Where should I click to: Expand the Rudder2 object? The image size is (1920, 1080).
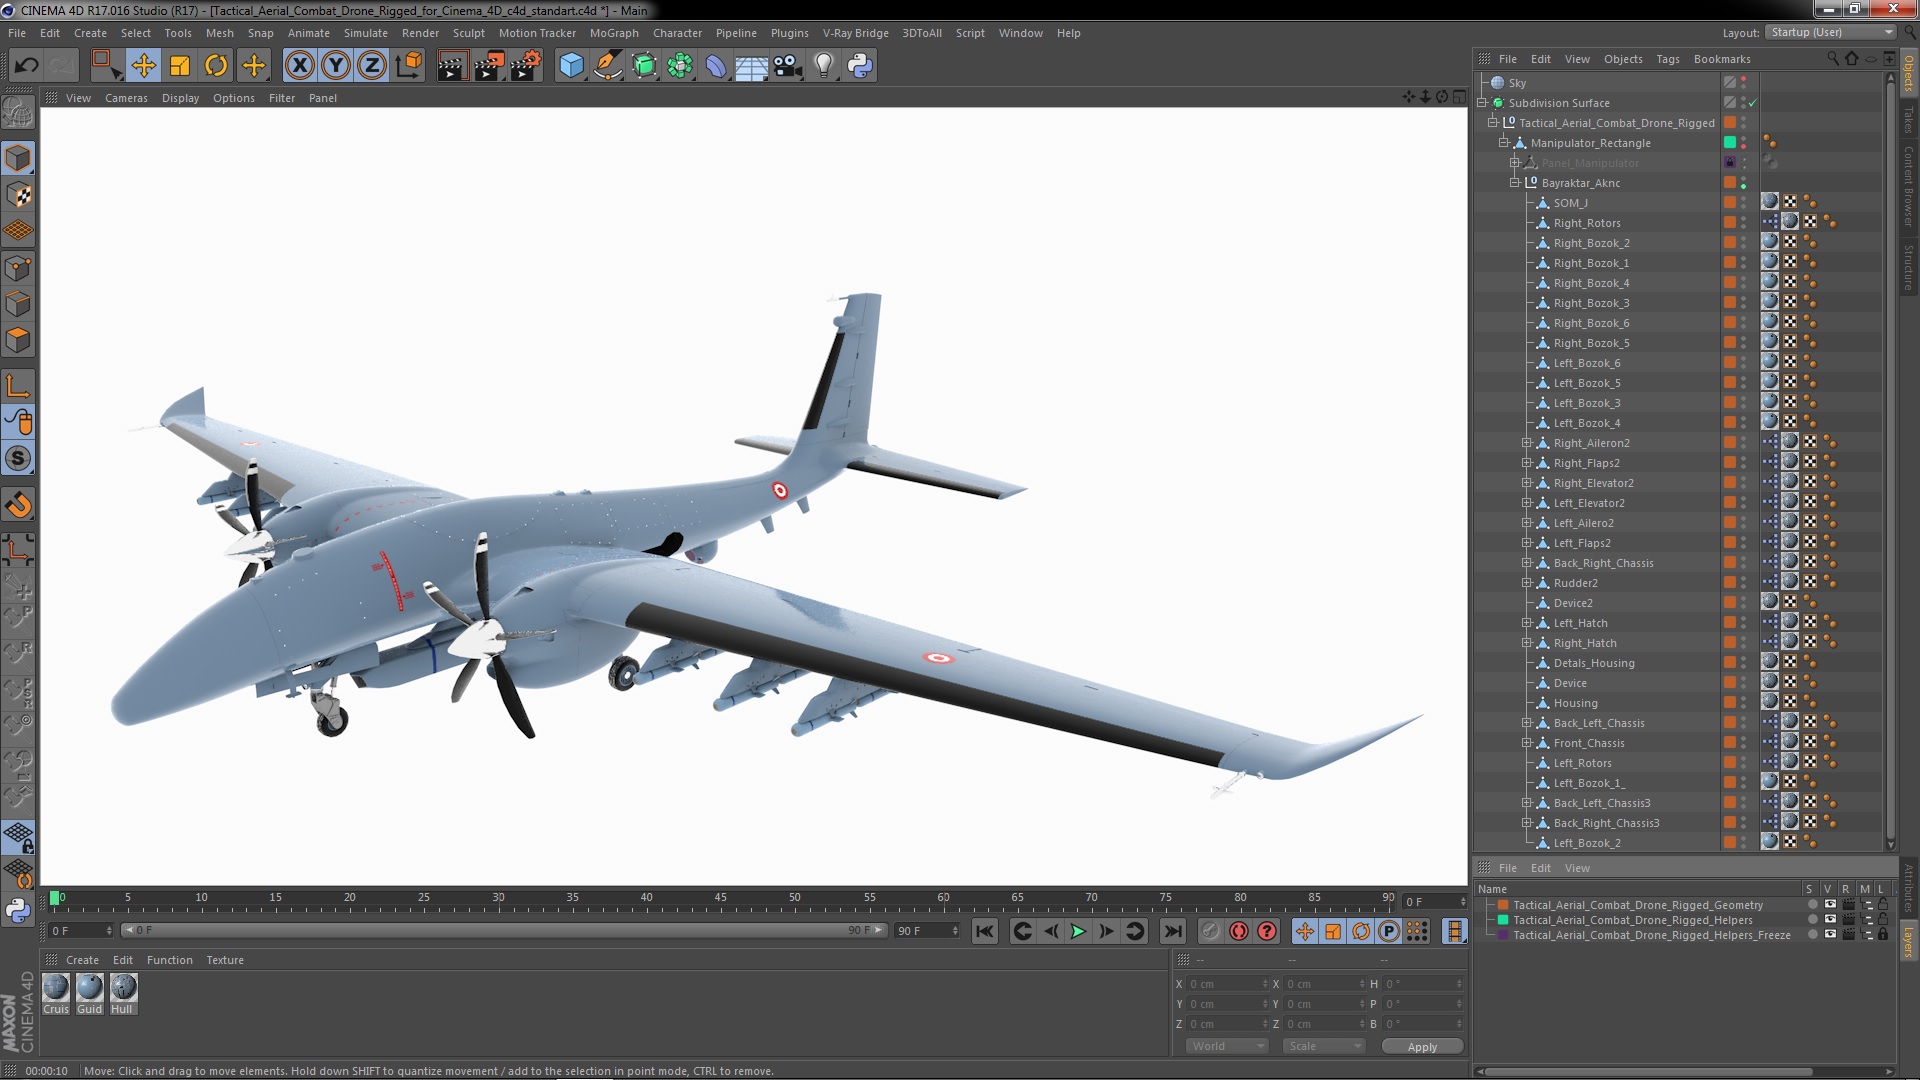click(x=1527, y=583)
